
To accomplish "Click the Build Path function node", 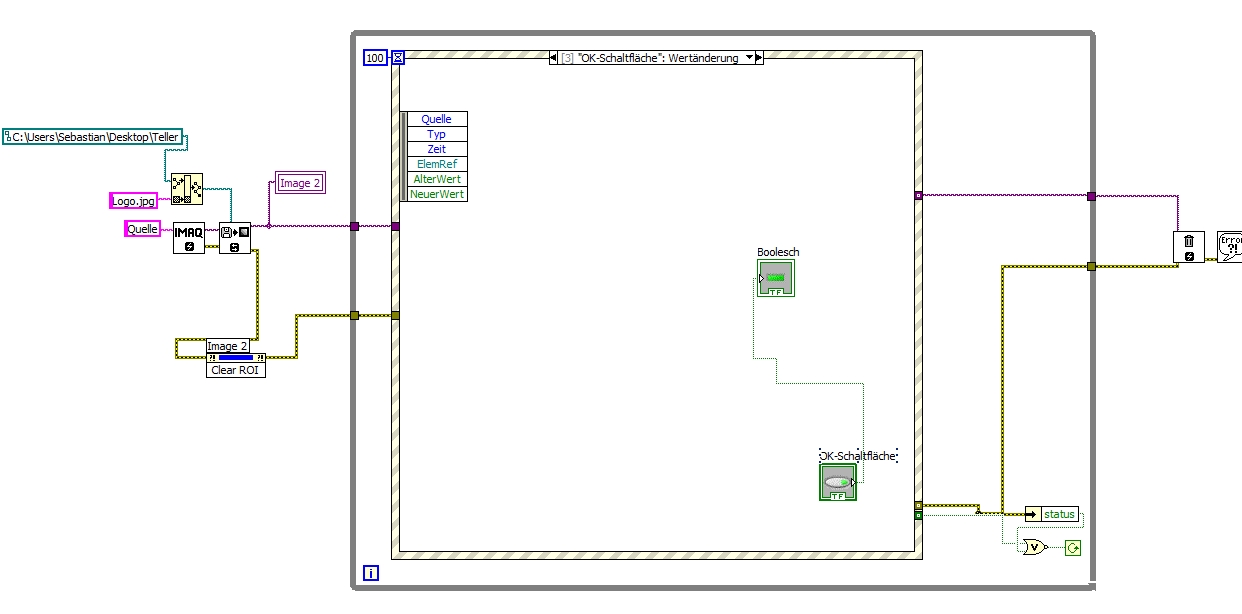I will pyautogui.click(x=186, y=188).
